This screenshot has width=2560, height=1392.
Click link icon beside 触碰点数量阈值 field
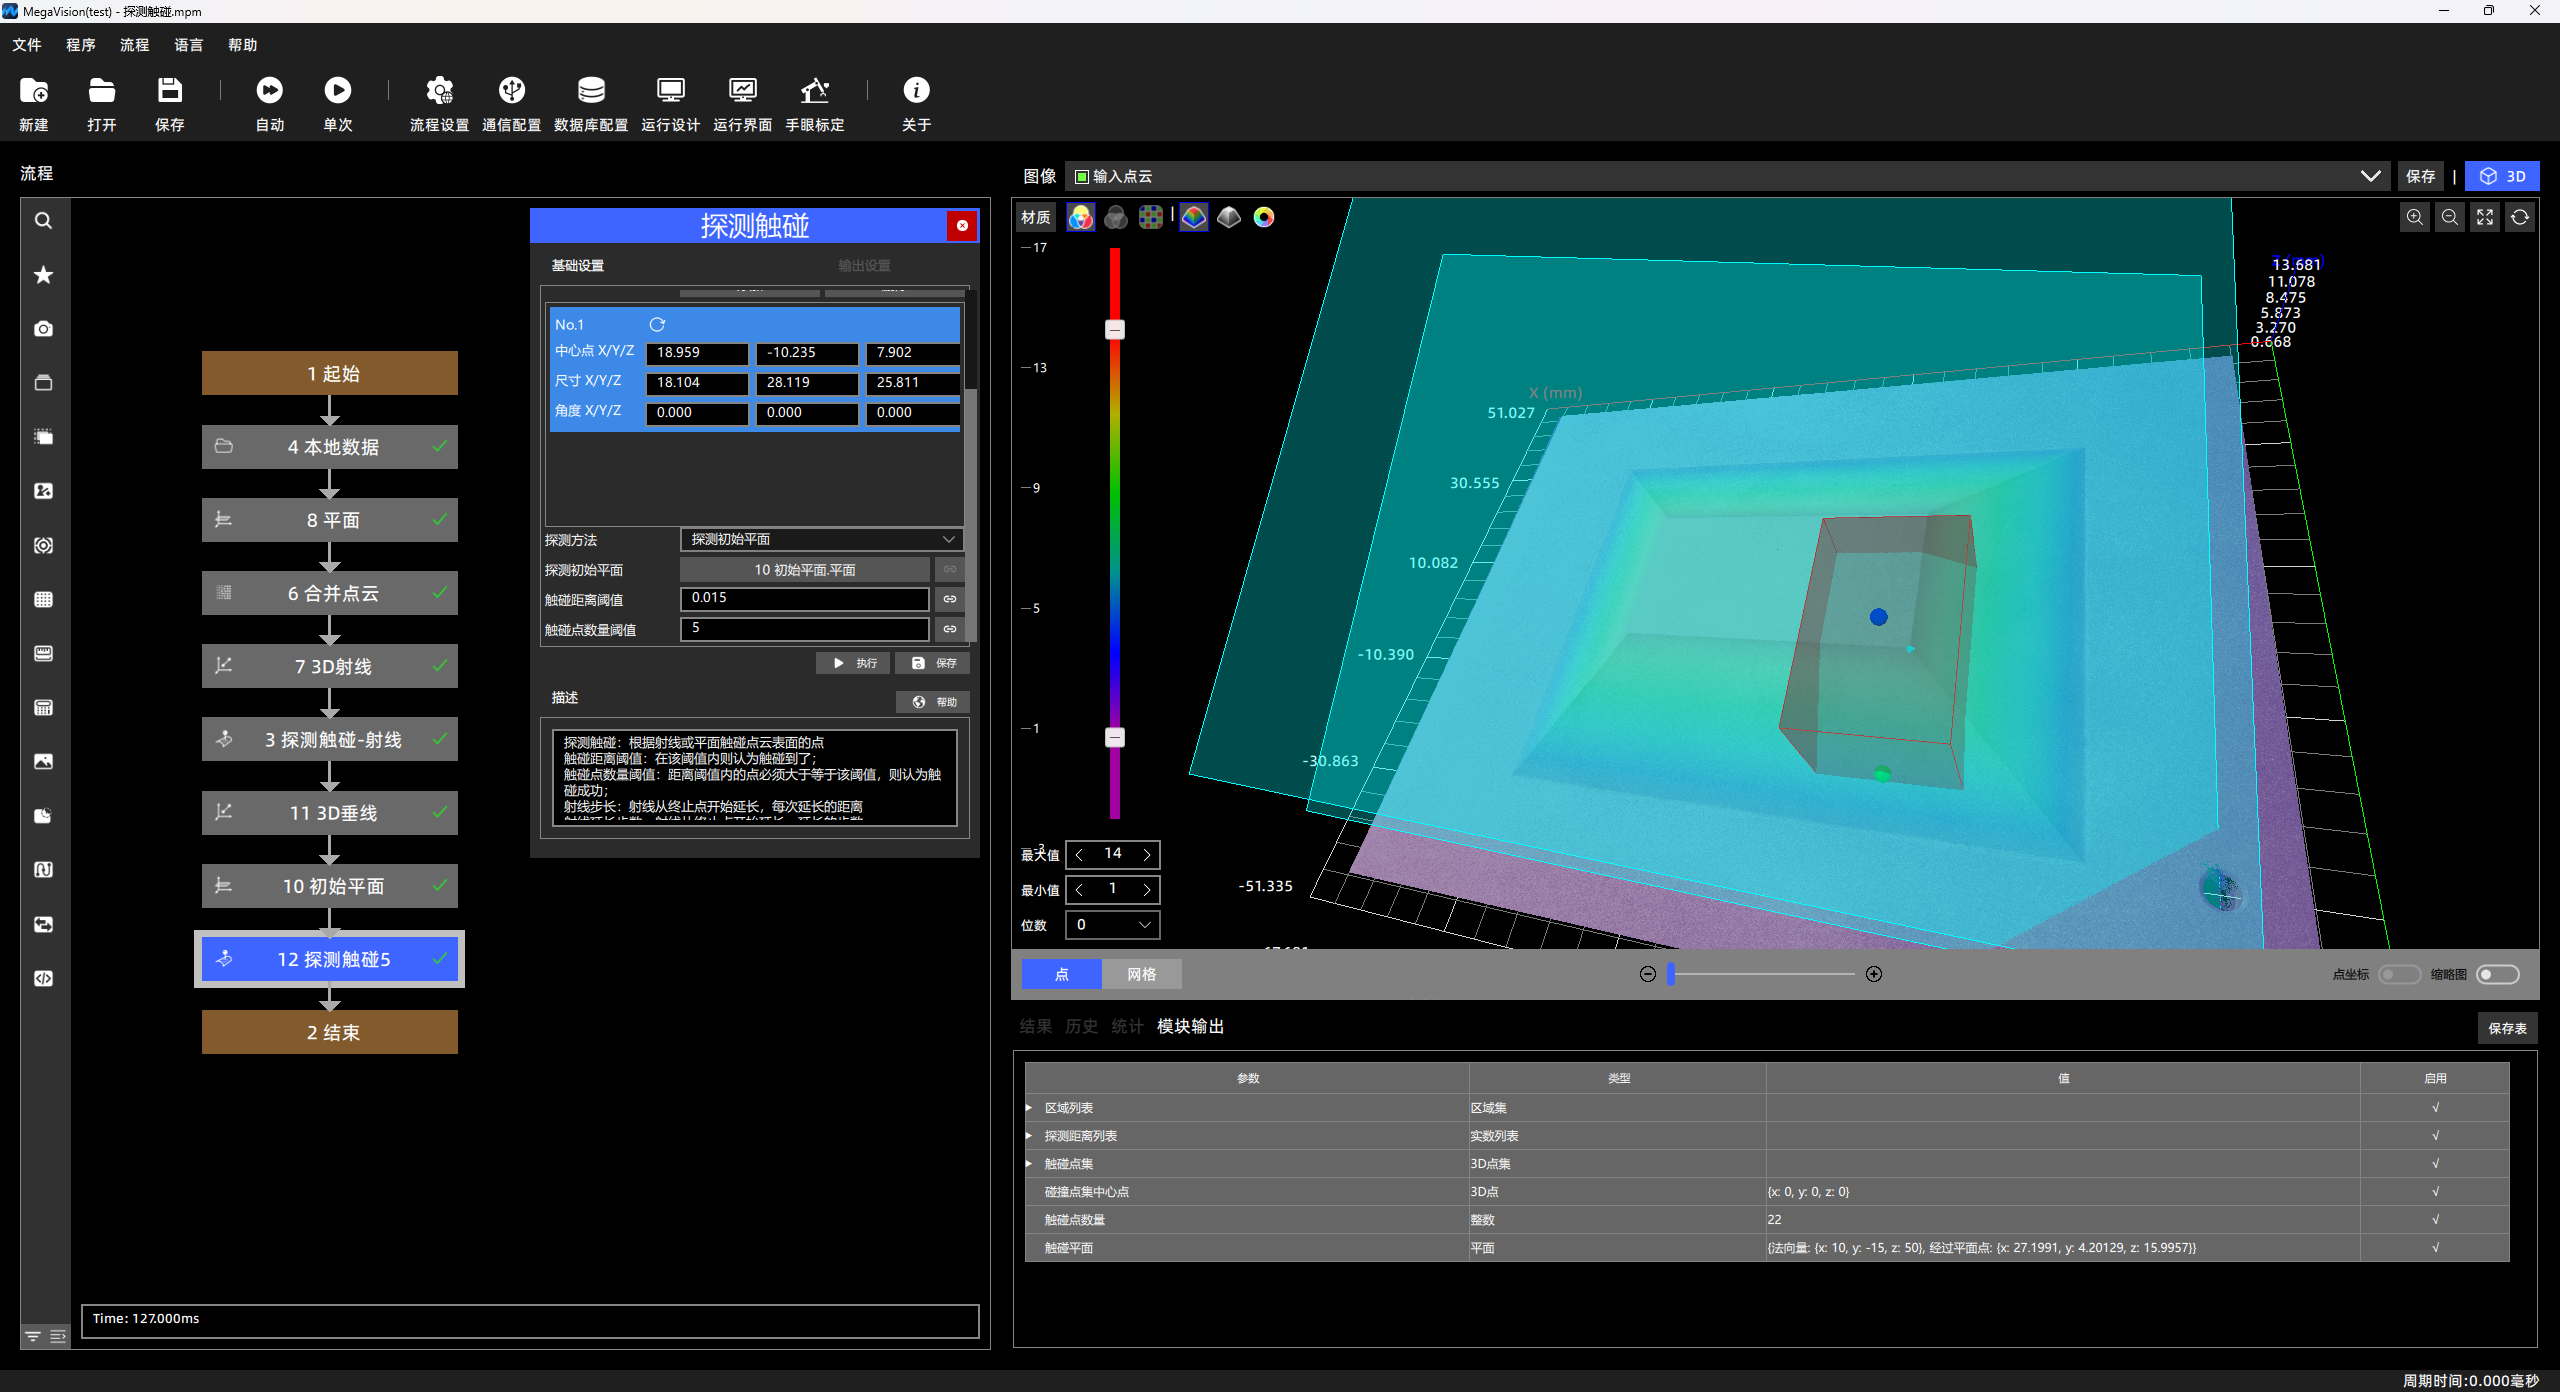[x=950, y=629]
